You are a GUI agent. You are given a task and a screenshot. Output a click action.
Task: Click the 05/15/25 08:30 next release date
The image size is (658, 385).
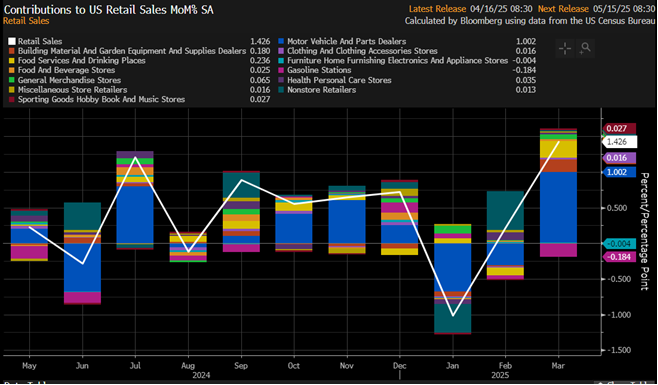(x=624, y=9)
